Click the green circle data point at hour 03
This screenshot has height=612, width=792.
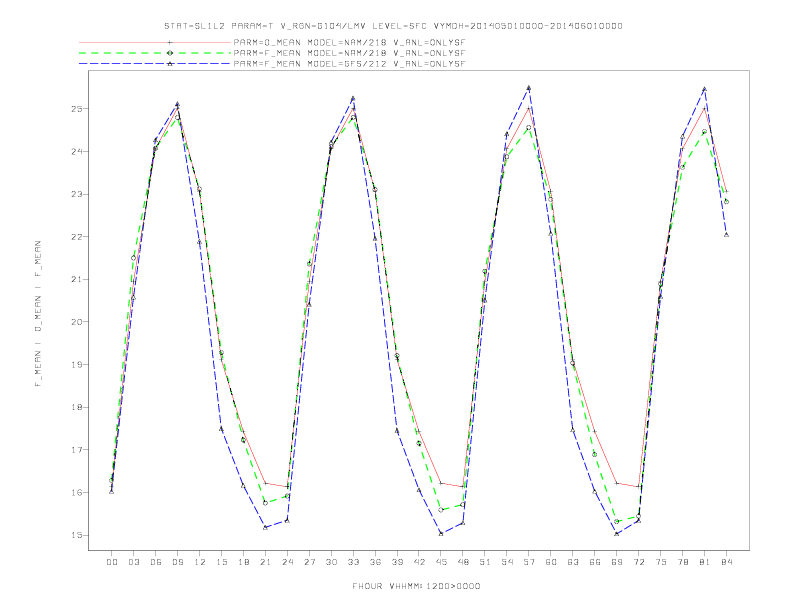click(133, 258)
